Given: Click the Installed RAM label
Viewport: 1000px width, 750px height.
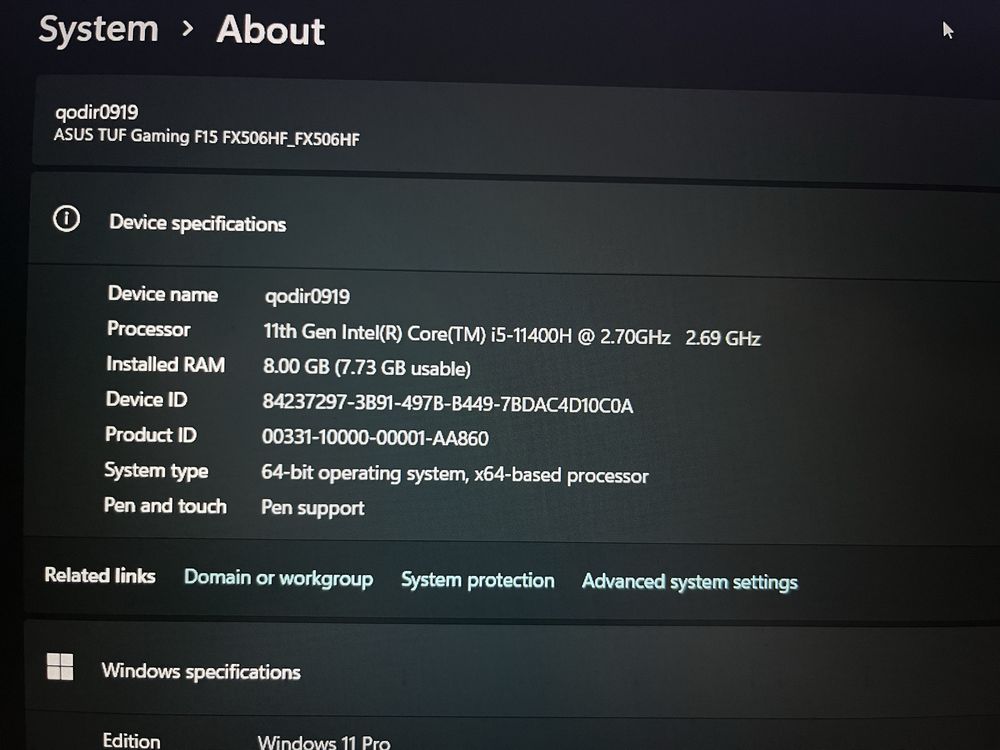Looking at the screenshot, I should tap(165, 364).
